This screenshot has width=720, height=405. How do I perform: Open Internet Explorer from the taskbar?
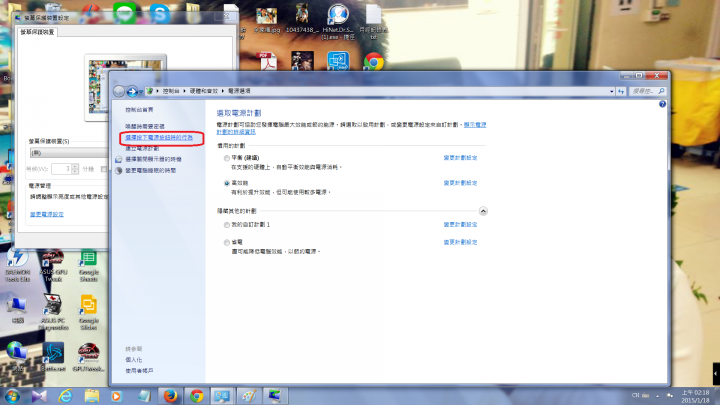65,396
